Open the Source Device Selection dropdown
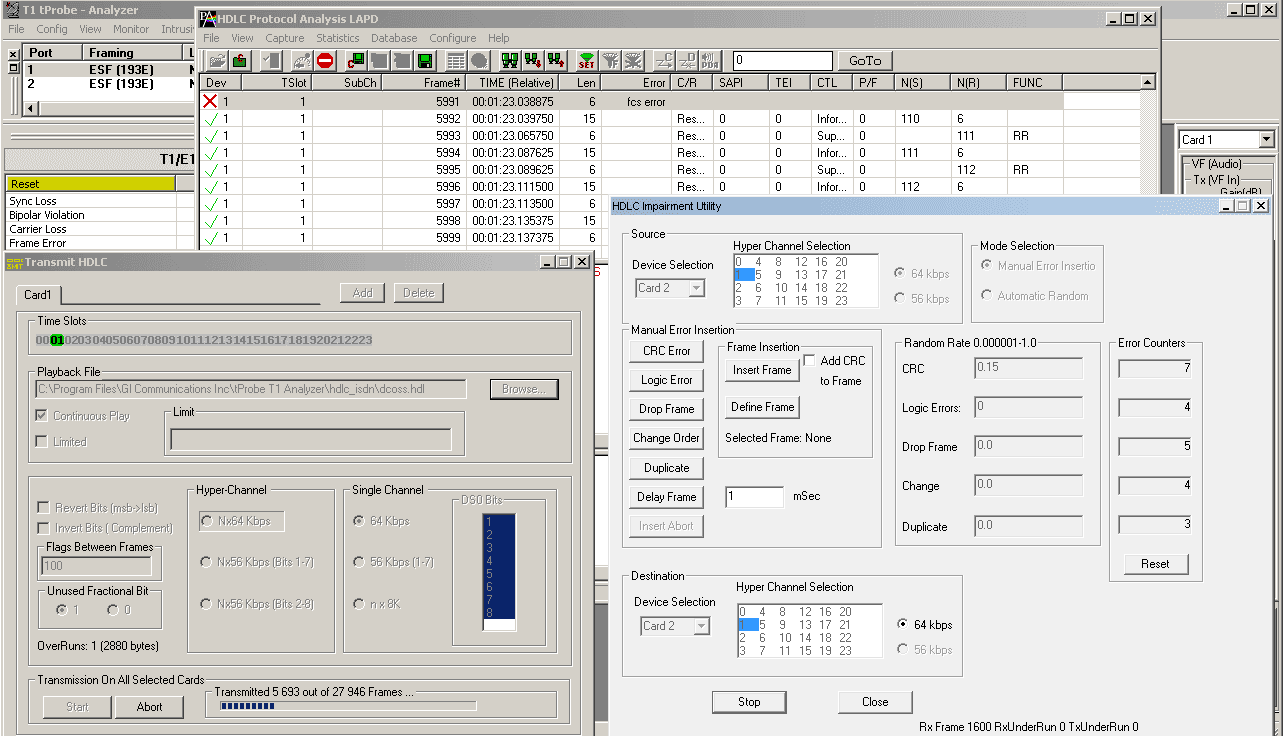Screen dimensions: 1283x736 (x=696, y=288)
